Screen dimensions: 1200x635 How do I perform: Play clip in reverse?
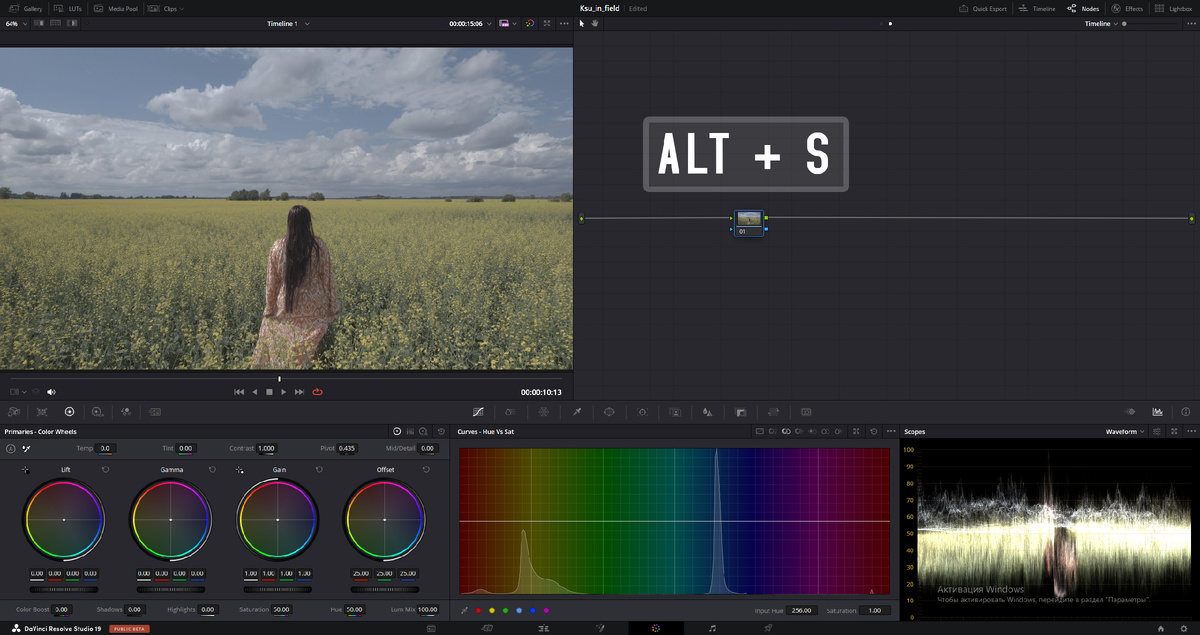tap(254, 392)
